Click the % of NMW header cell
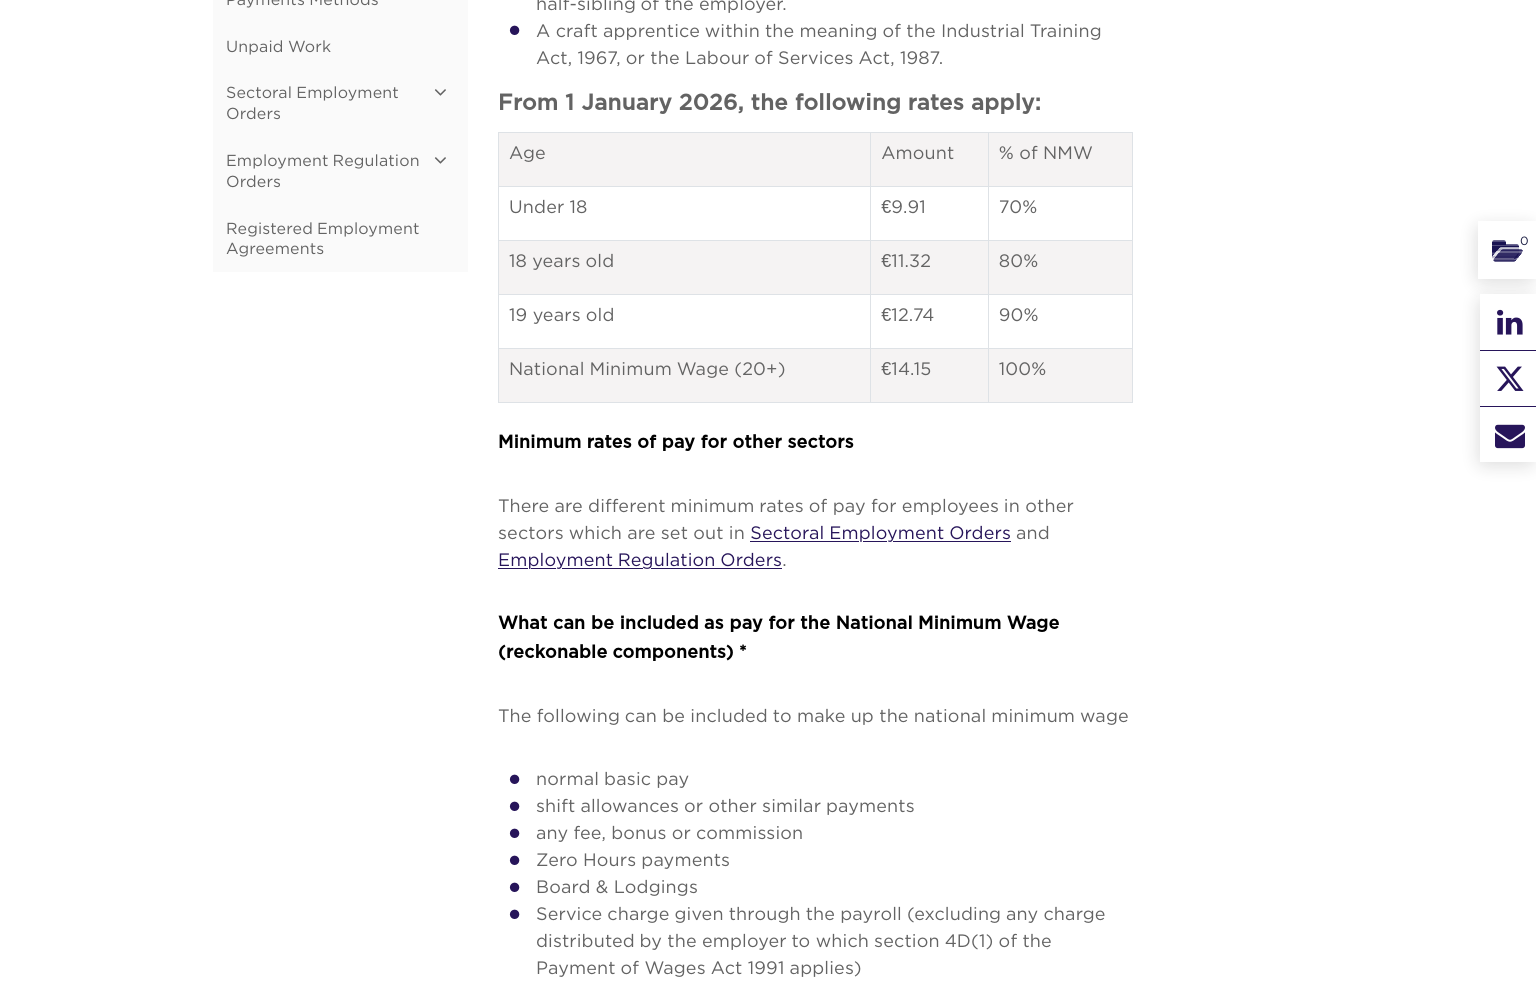Viewport: 1536px width, 1000px height. [x=1060, y=160]
